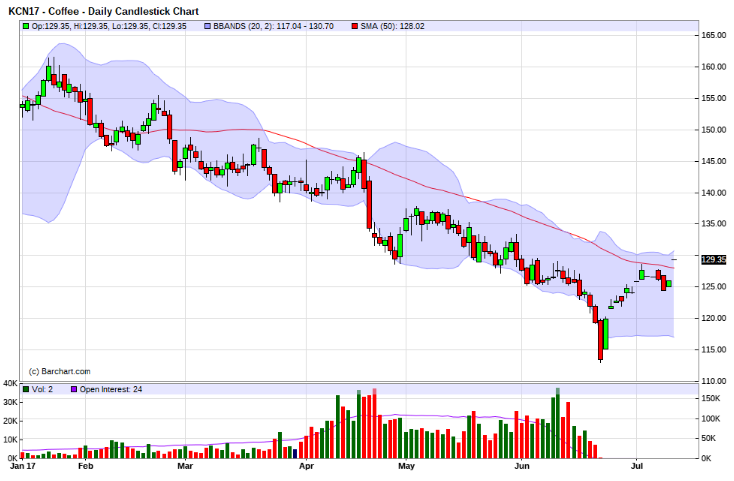Click the 10K volume axis label

[x=10, y=440]
